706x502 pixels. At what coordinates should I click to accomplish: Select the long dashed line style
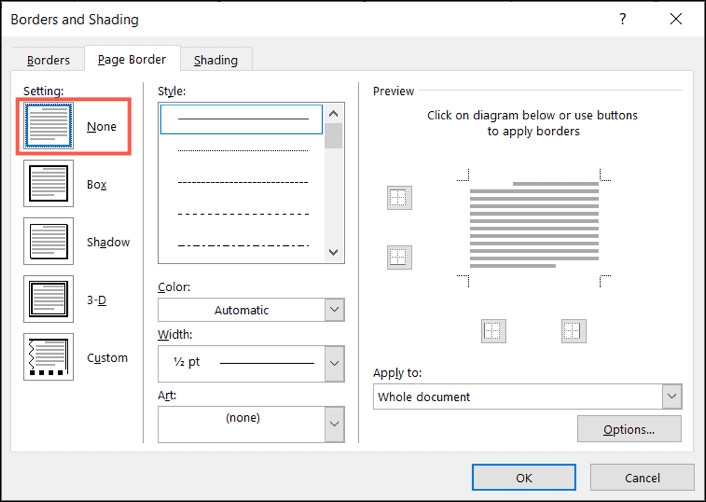pyautogui.click(x=241, y=214)
